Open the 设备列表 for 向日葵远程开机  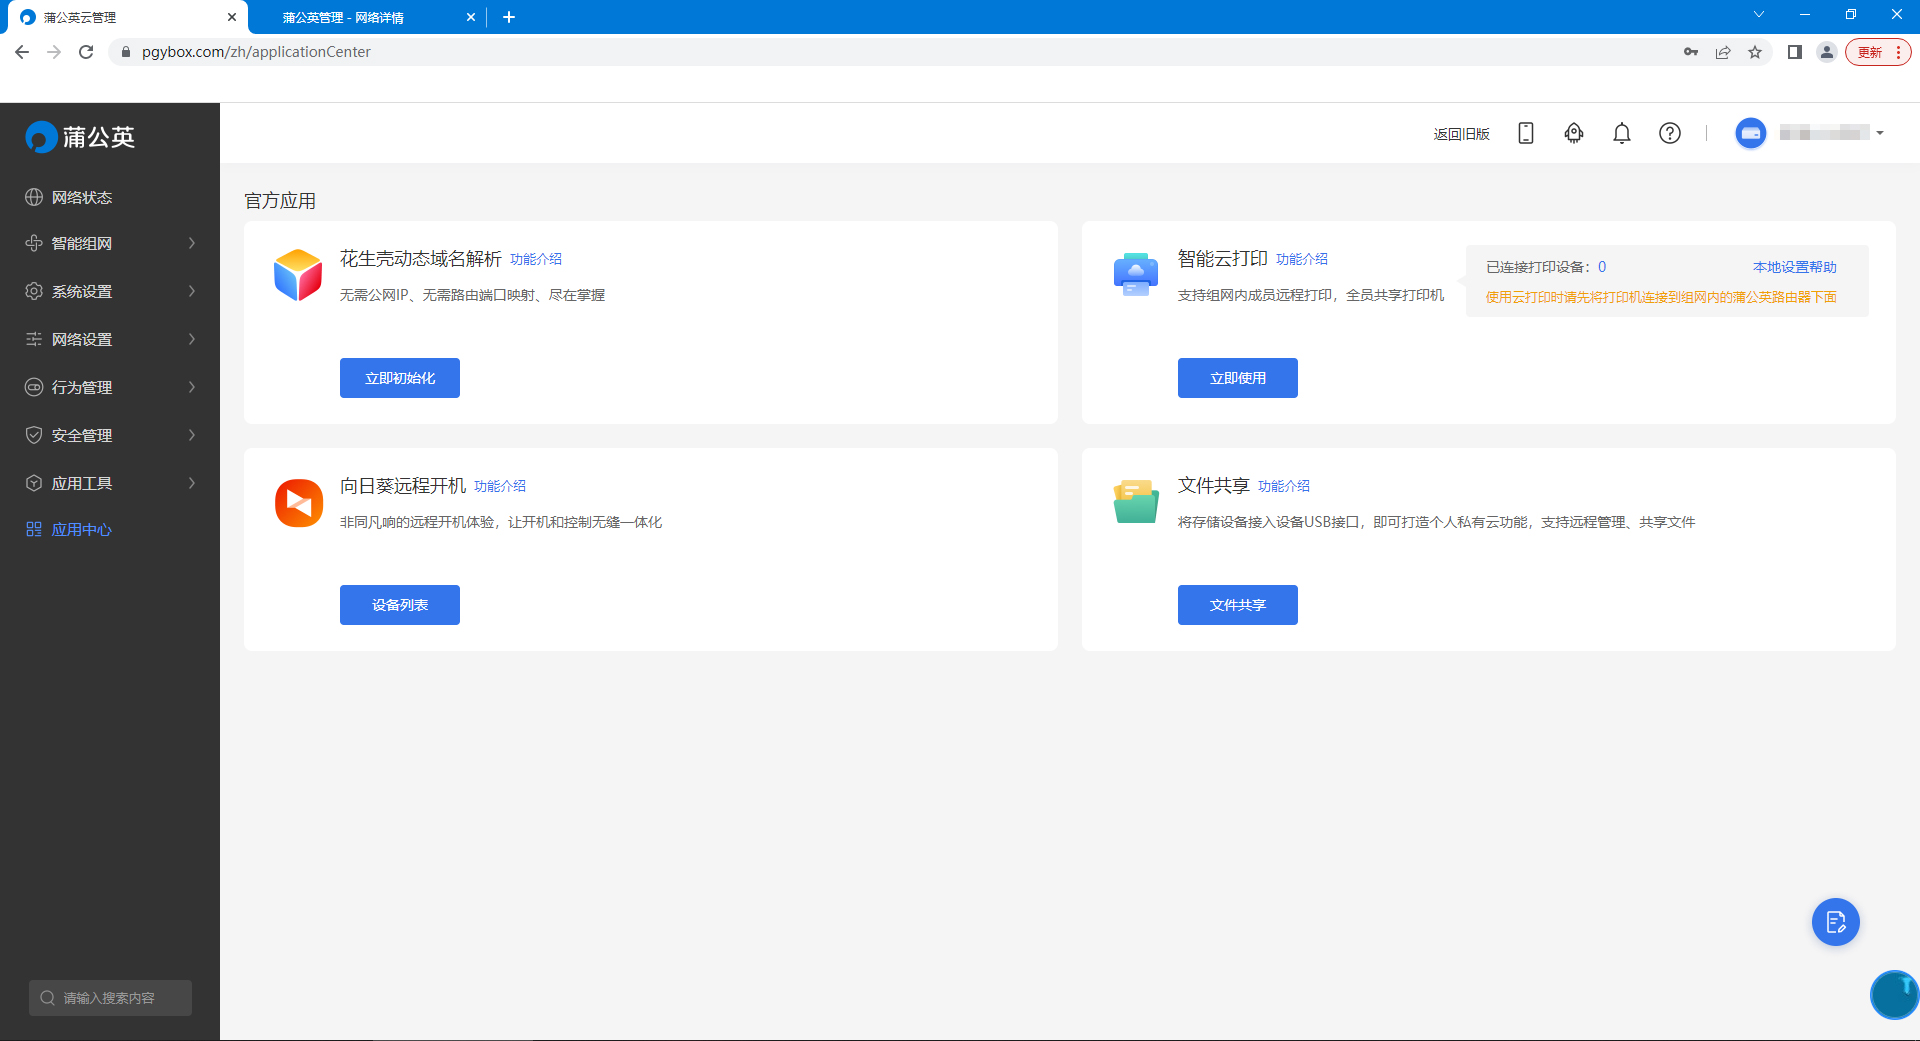(399, 604)
